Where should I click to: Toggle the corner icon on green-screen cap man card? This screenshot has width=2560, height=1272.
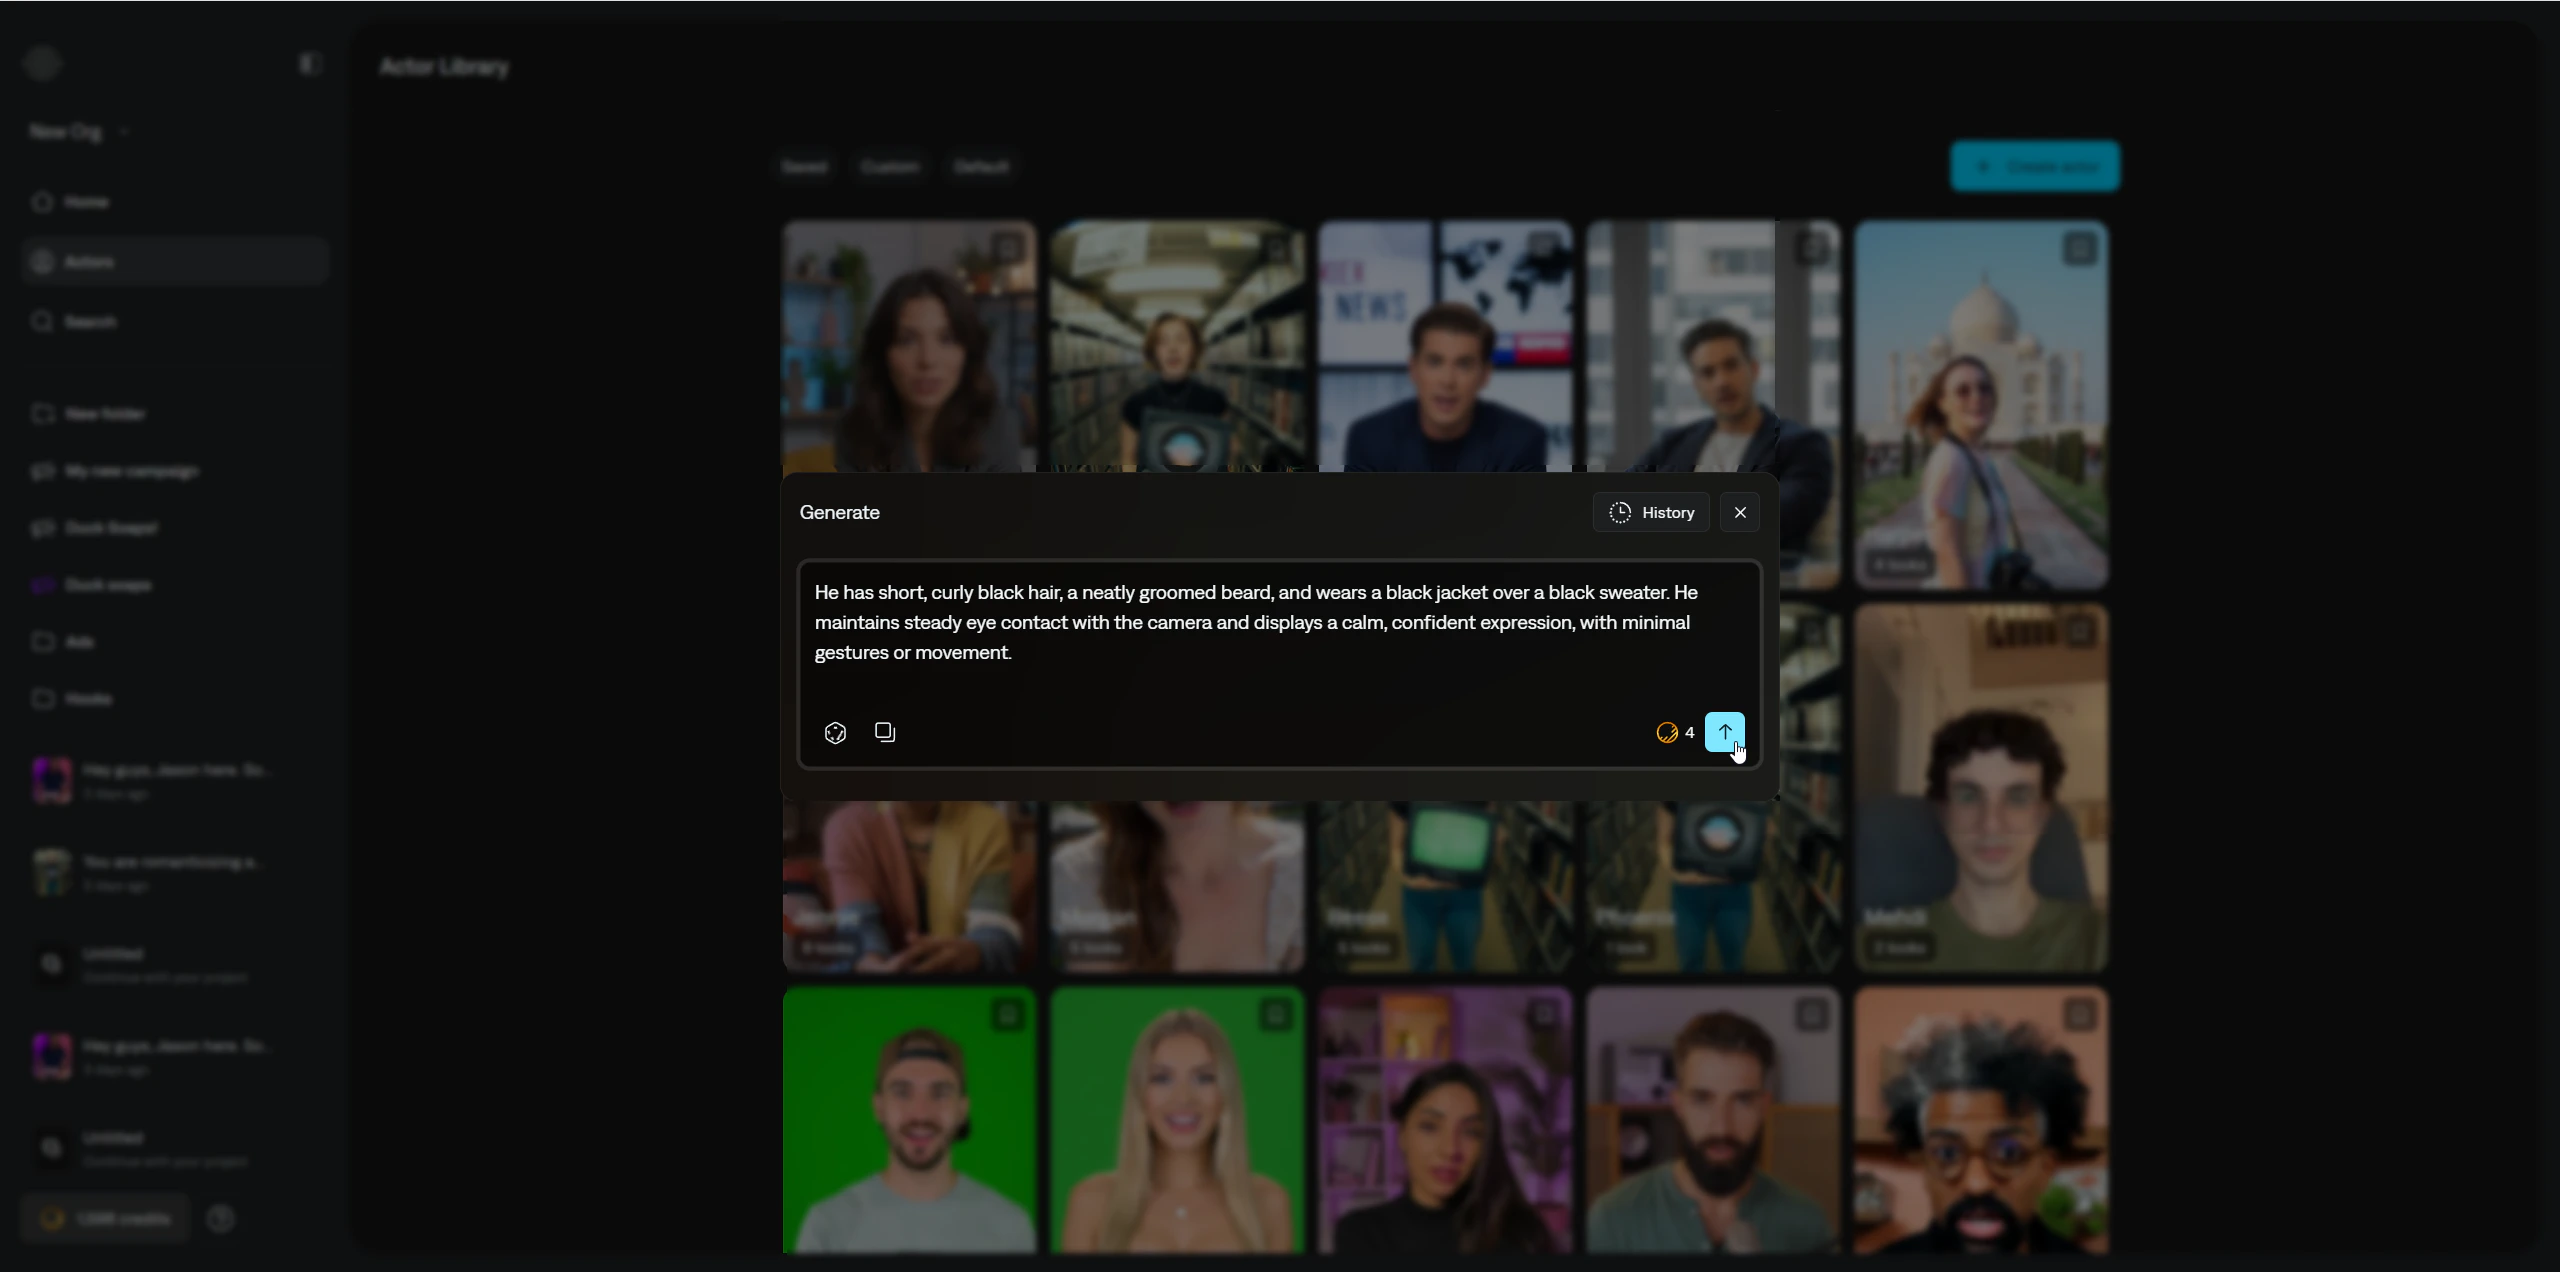click(1008, 1015)
